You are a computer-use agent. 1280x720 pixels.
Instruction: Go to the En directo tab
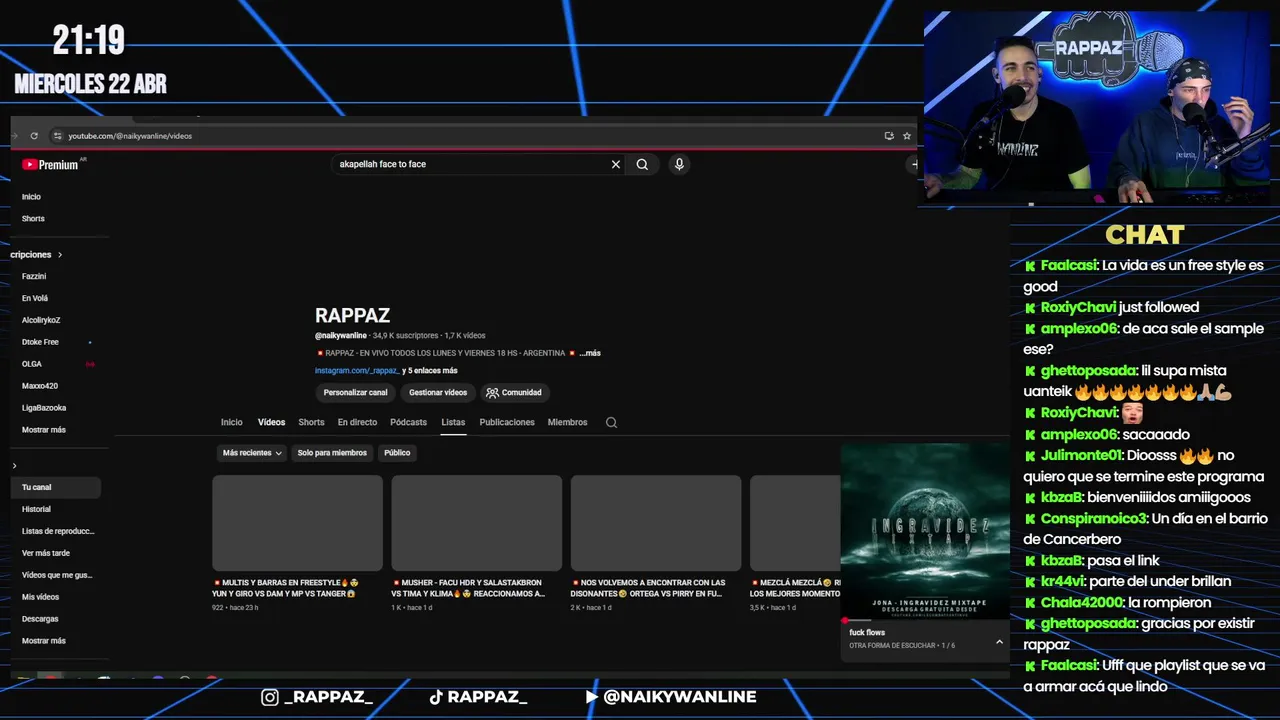coord(357,422)
